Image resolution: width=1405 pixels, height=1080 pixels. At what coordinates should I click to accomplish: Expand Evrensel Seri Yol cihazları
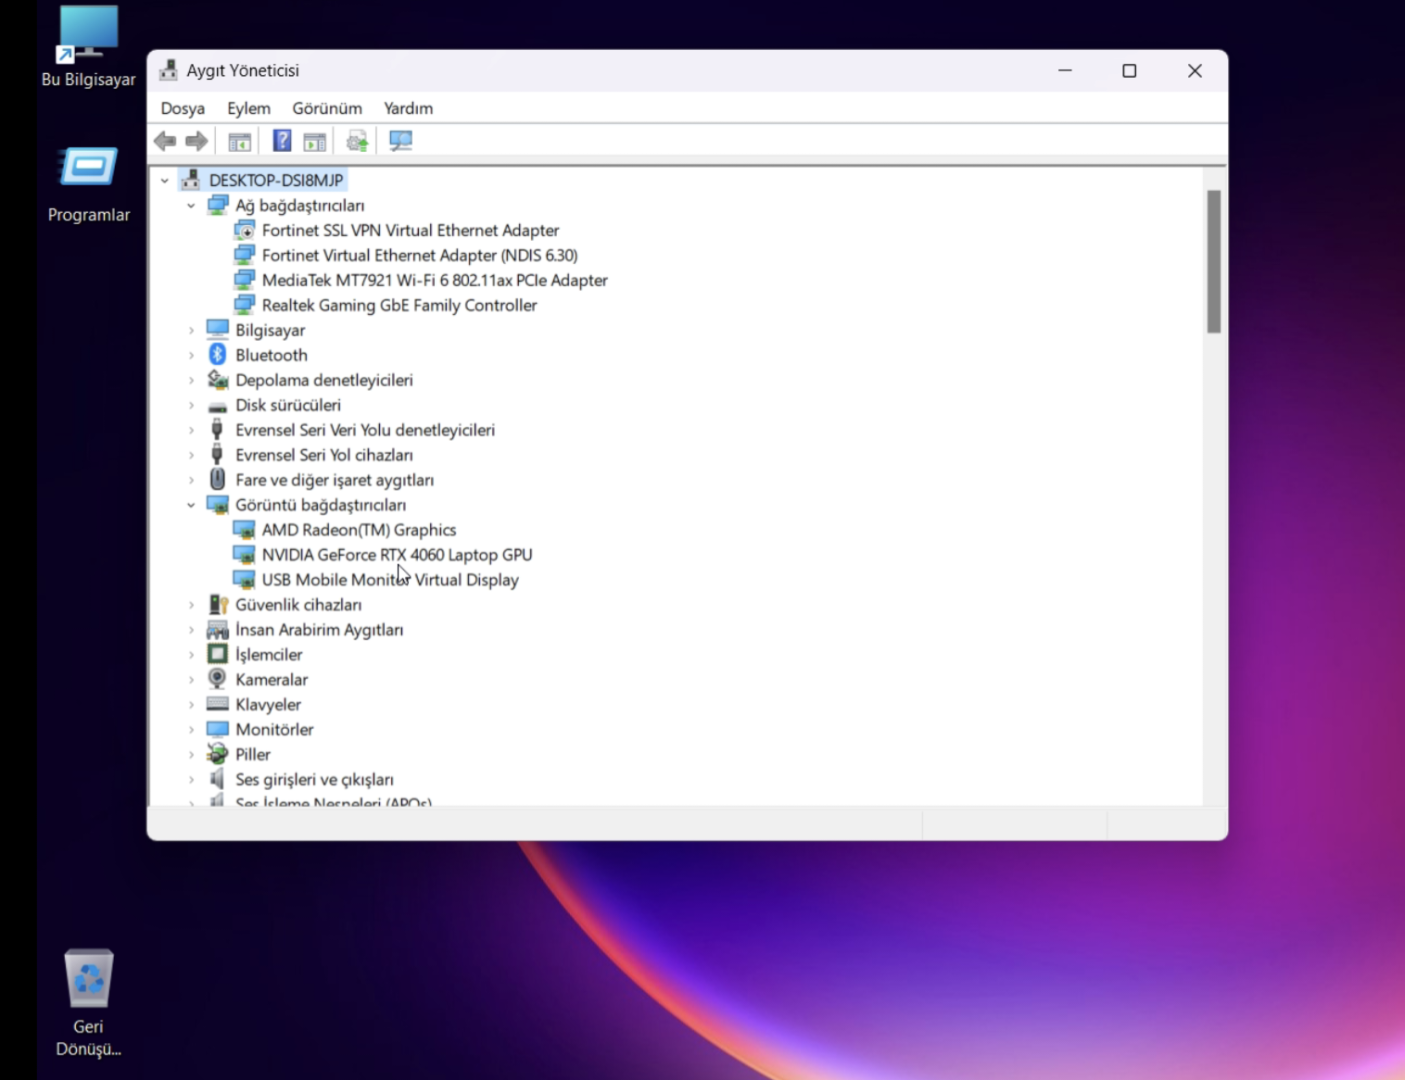tap(191, 455)
